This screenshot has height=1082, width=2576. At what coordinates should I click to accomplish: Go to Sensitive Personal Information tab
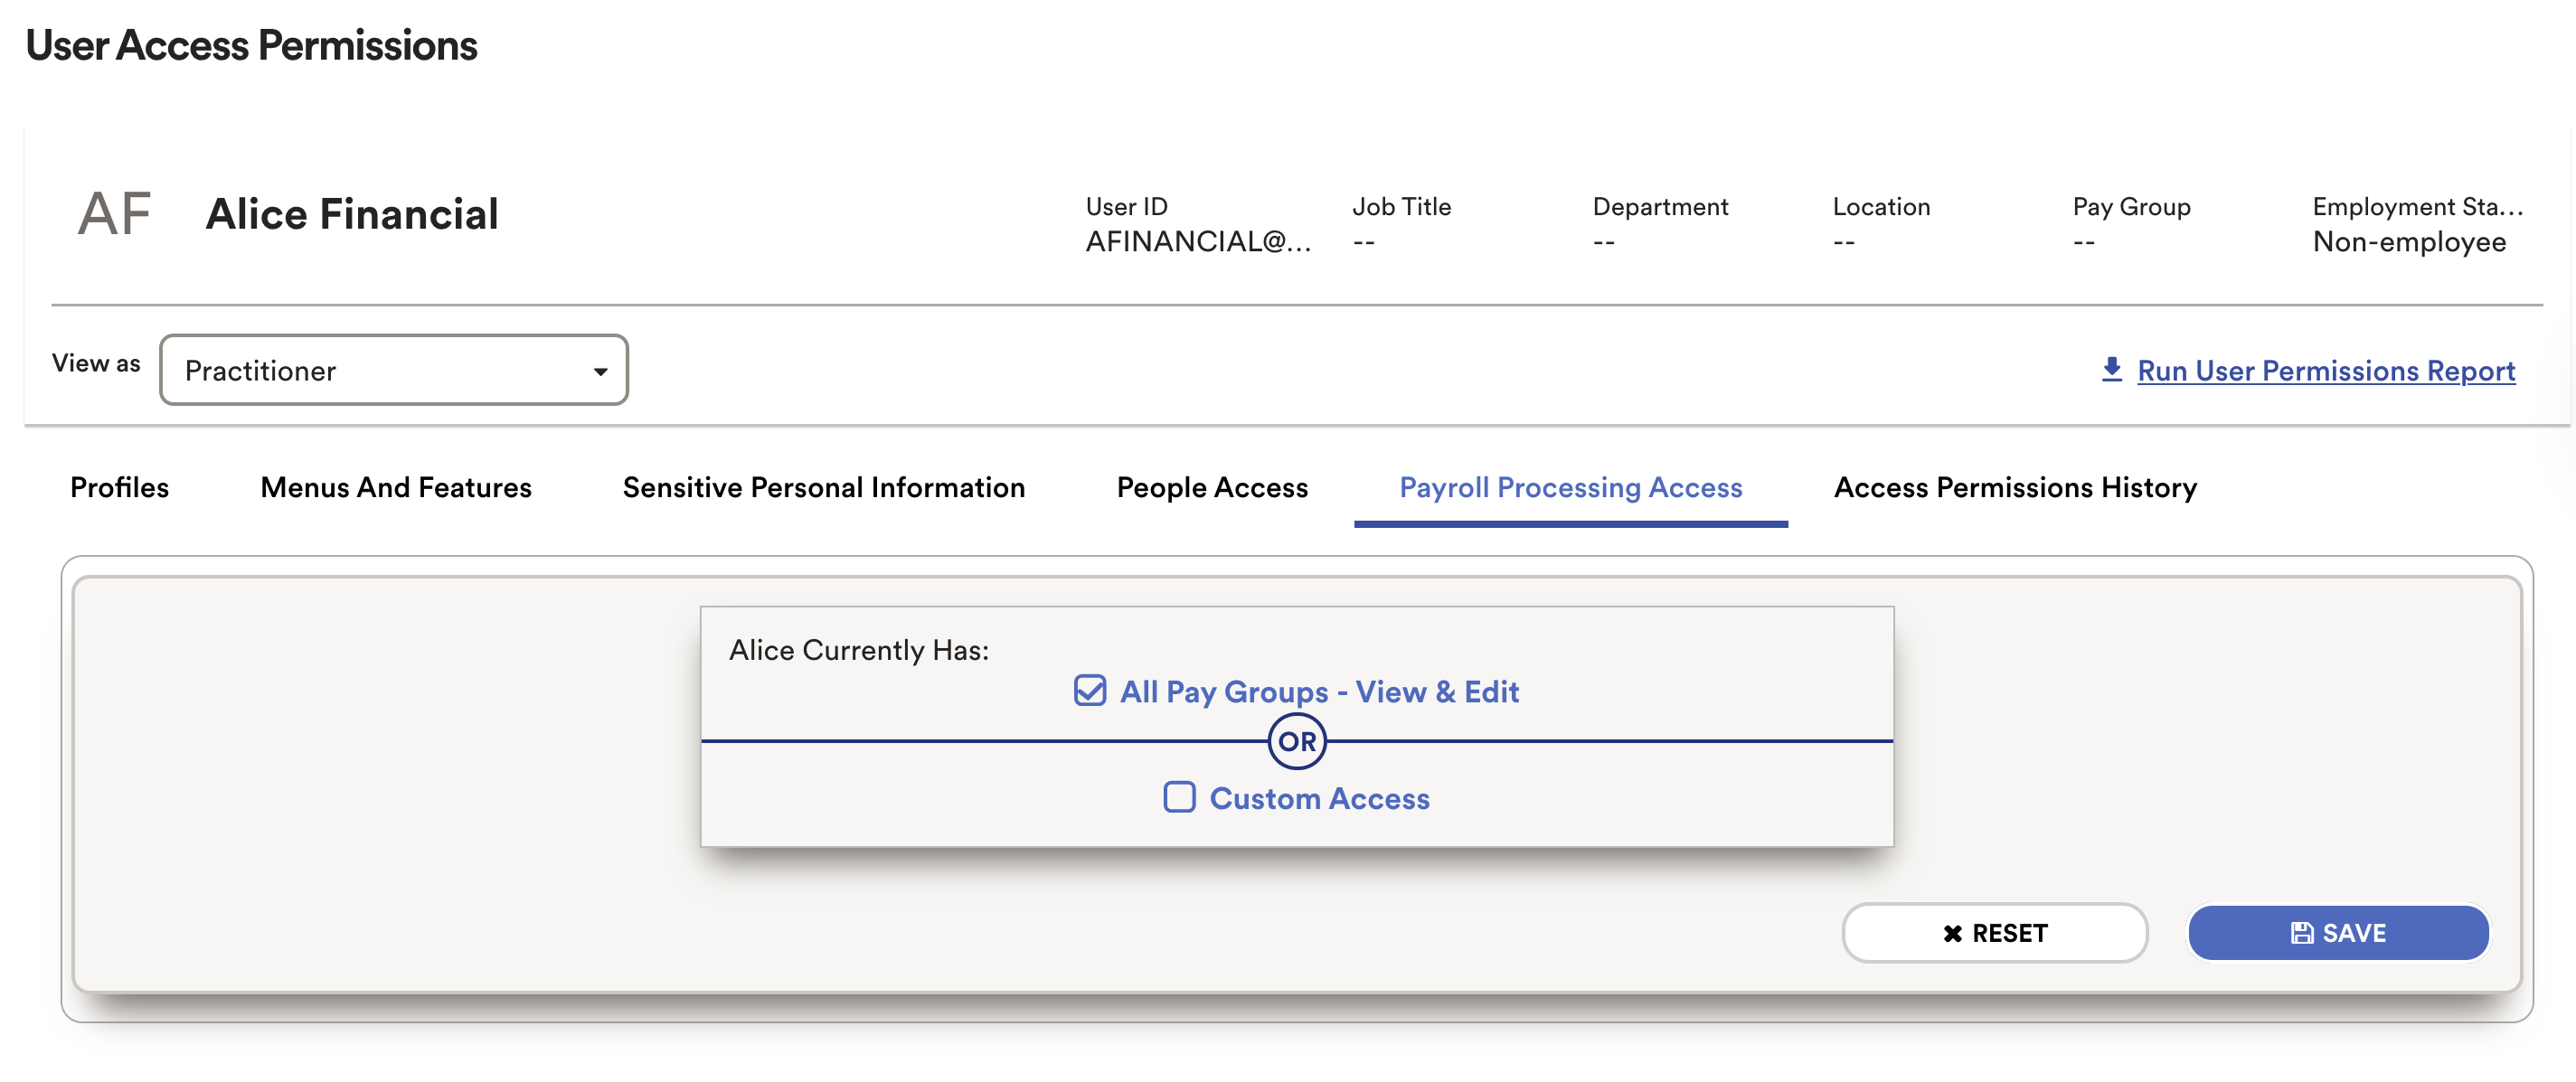(824, 487)
